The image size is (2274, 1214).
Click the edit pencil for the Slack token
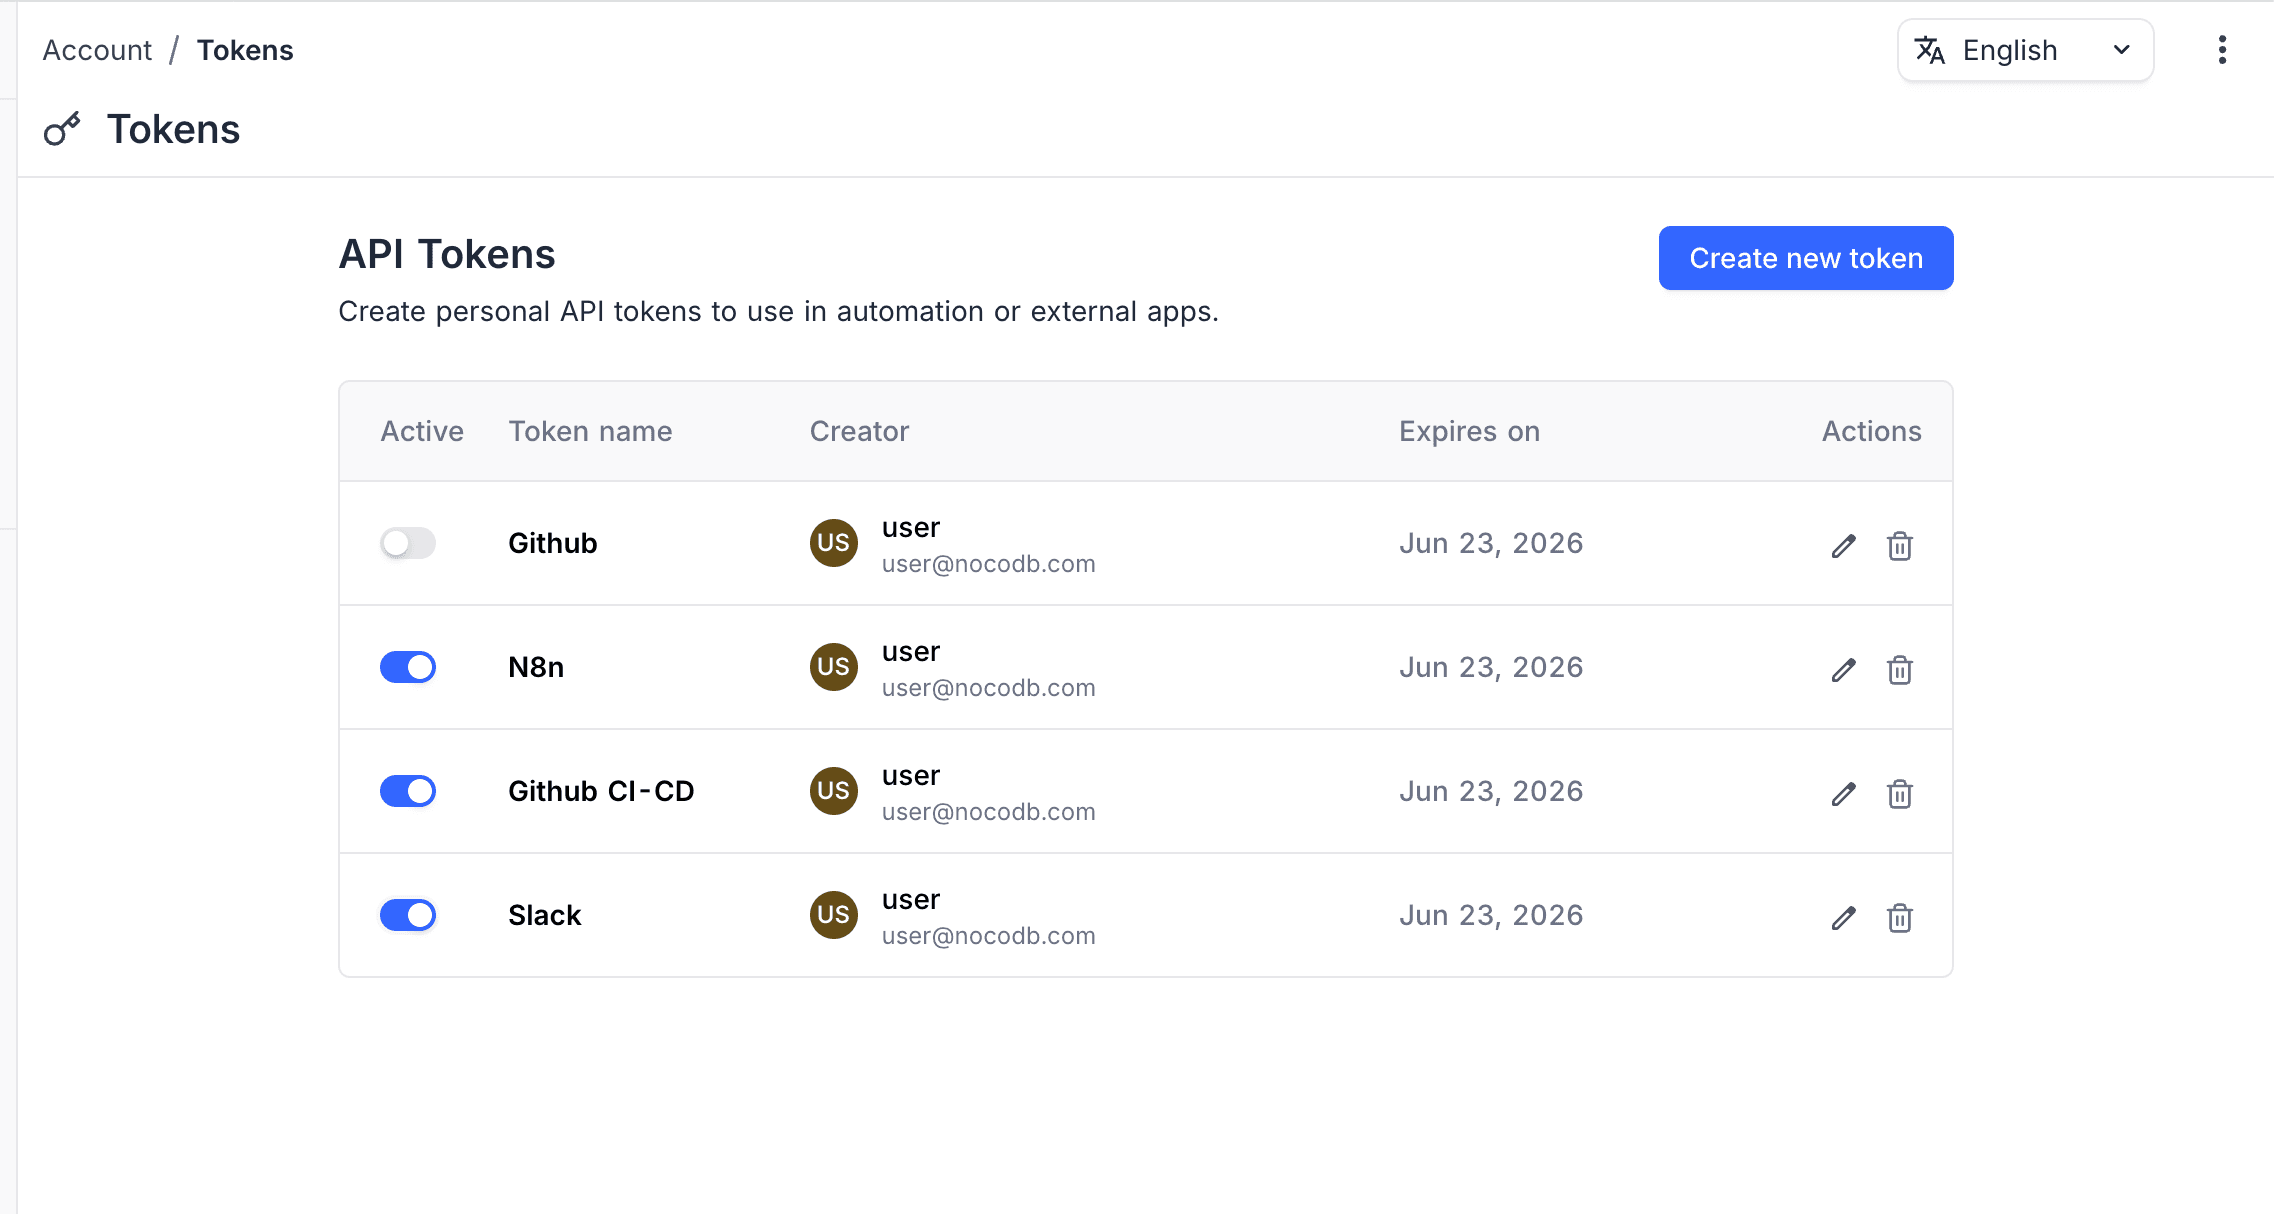[1843, 918]
